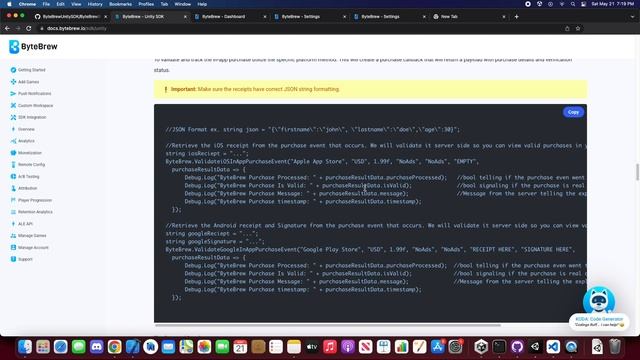Image resolution: width=640 pixels, height=360 pixels.
Task: Open GitHub Desktop from the Dock
Action: (517, 347)
